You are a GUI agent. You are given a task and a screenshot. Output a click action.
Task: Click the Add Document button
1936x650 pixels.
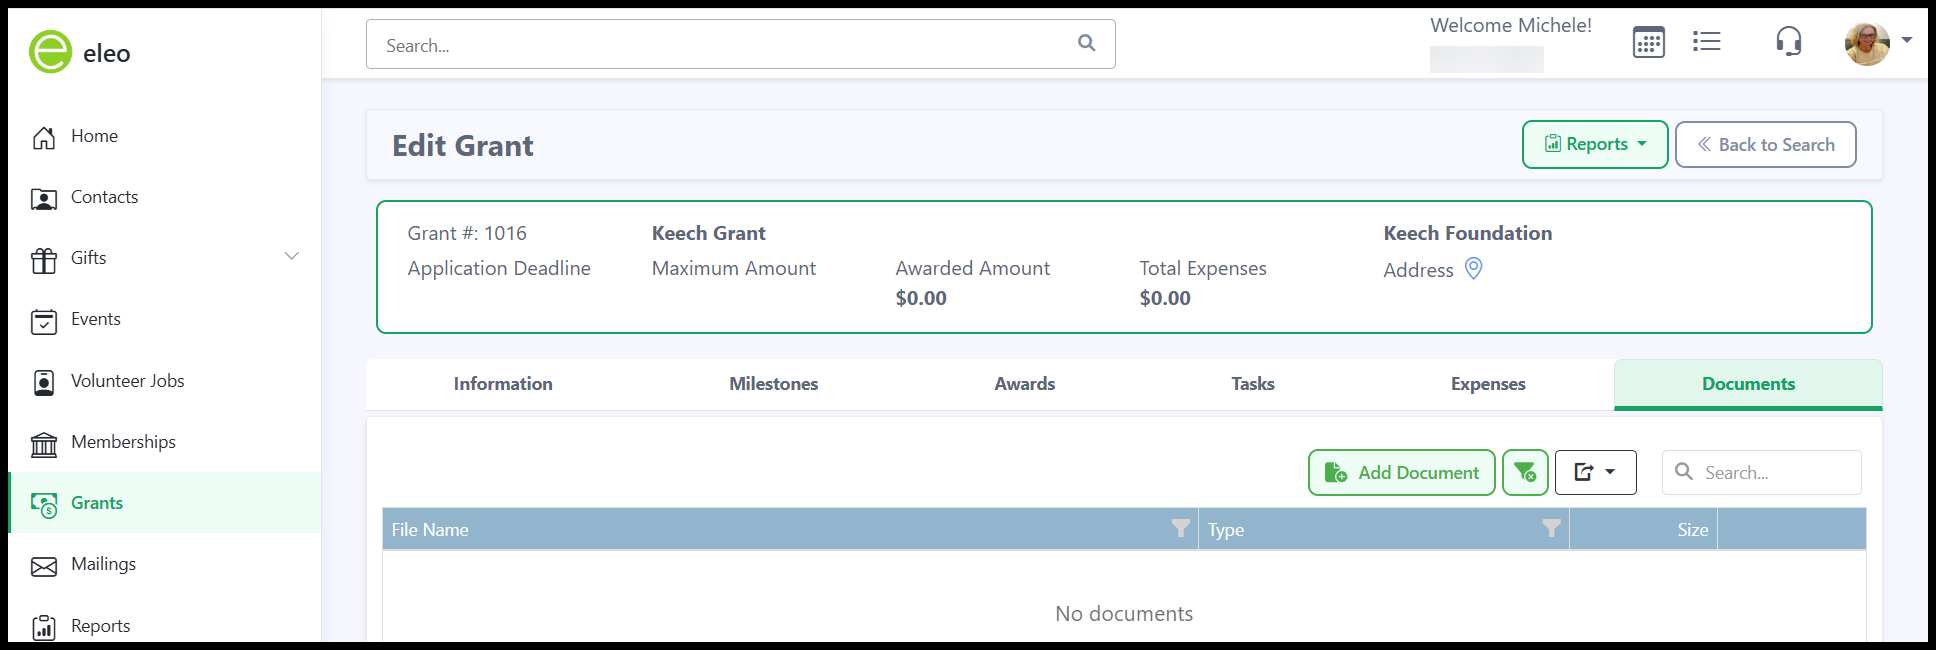click(x=1401, y=472)
